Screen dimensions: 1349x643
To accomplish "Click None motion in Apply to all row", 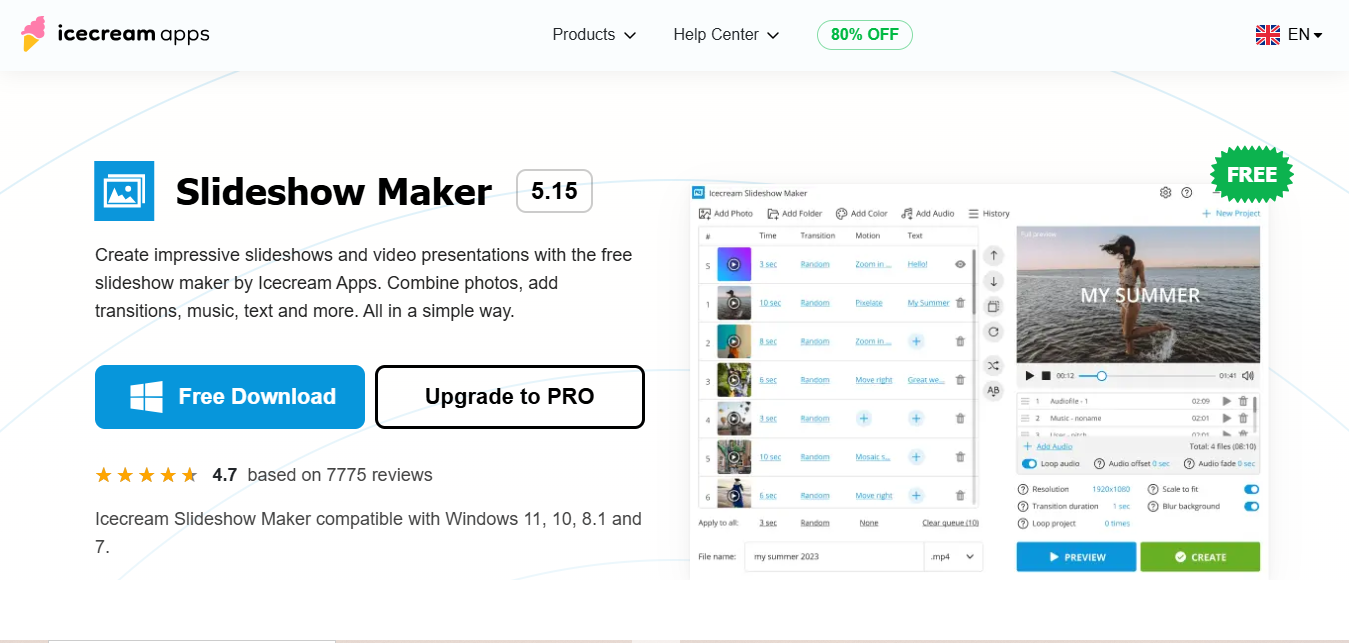I will point(869,522).
